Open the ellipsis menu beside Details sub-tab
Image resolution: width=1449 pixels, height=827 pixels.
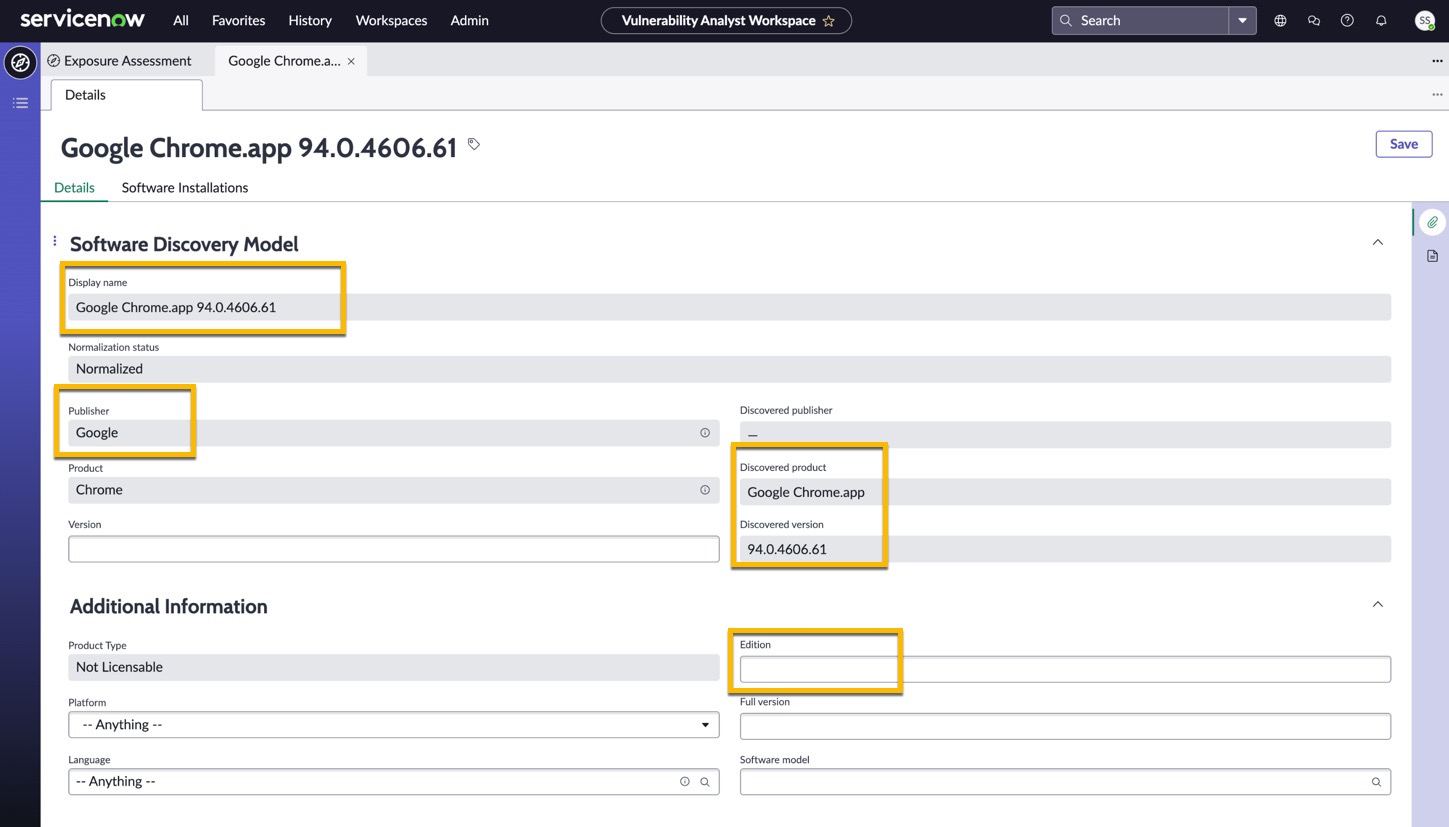[x=1437, y=95]
